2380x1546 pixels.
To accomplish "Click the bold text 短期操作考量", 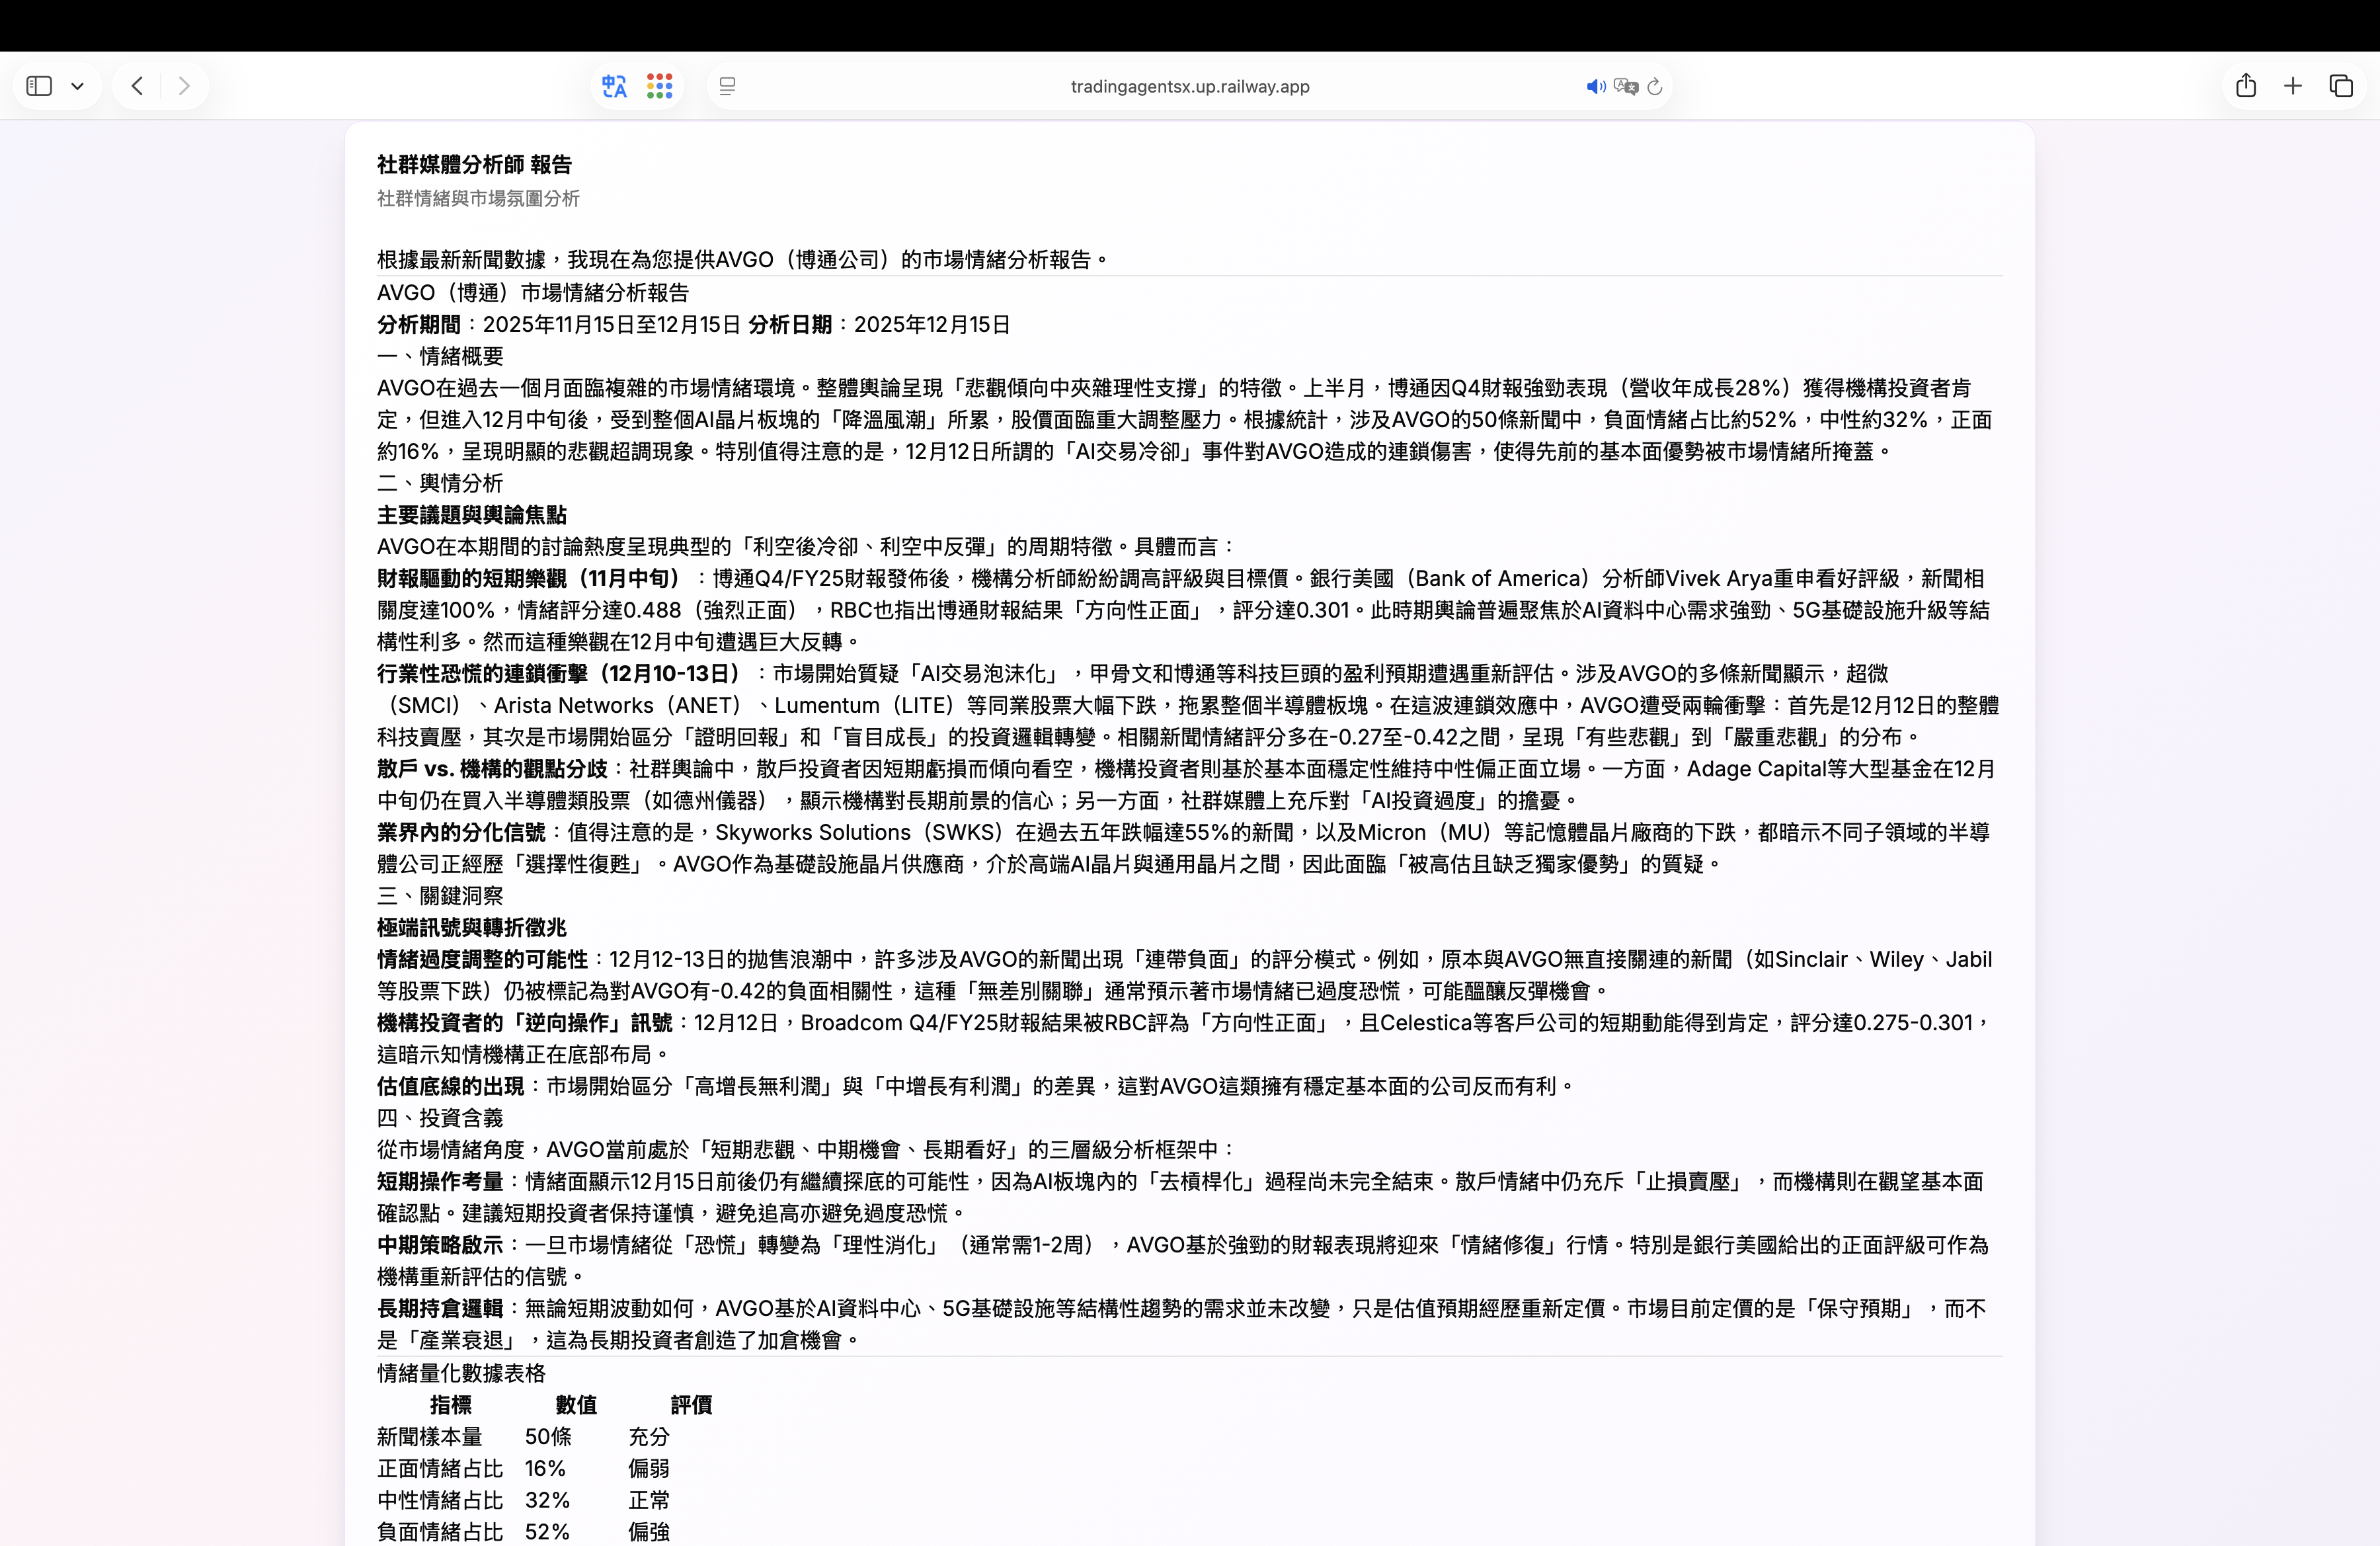I will pyautogui.click(x=440, y=1182).
